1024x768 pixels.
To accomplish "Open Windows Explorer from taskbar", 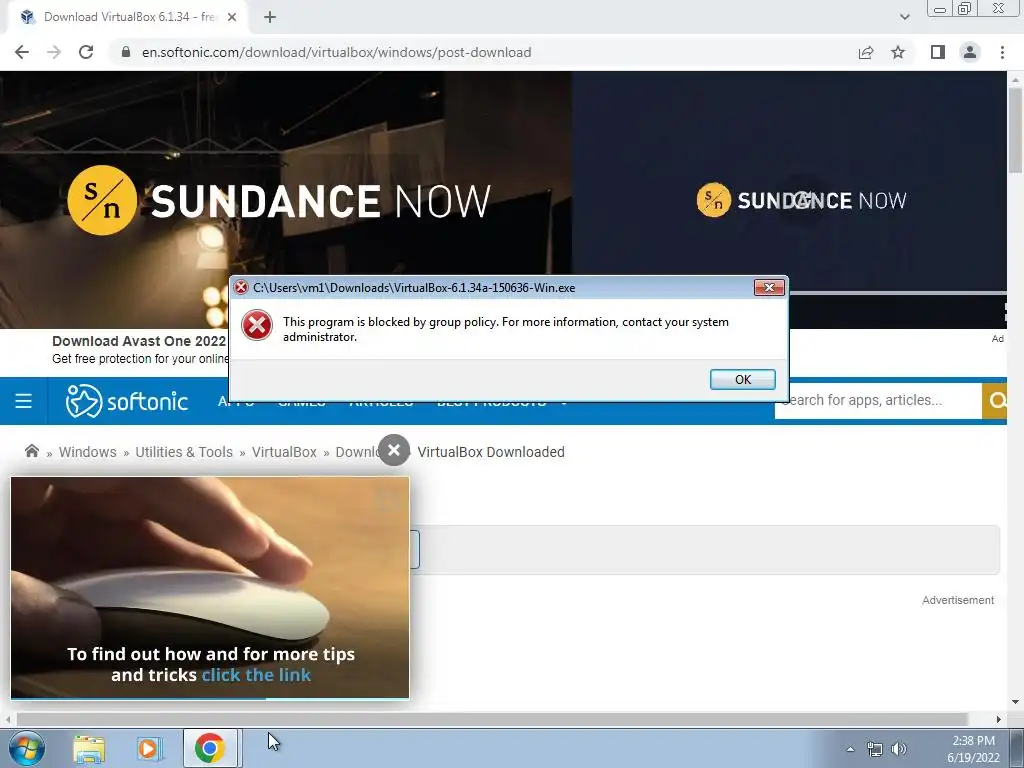I will tap(89, 748).
